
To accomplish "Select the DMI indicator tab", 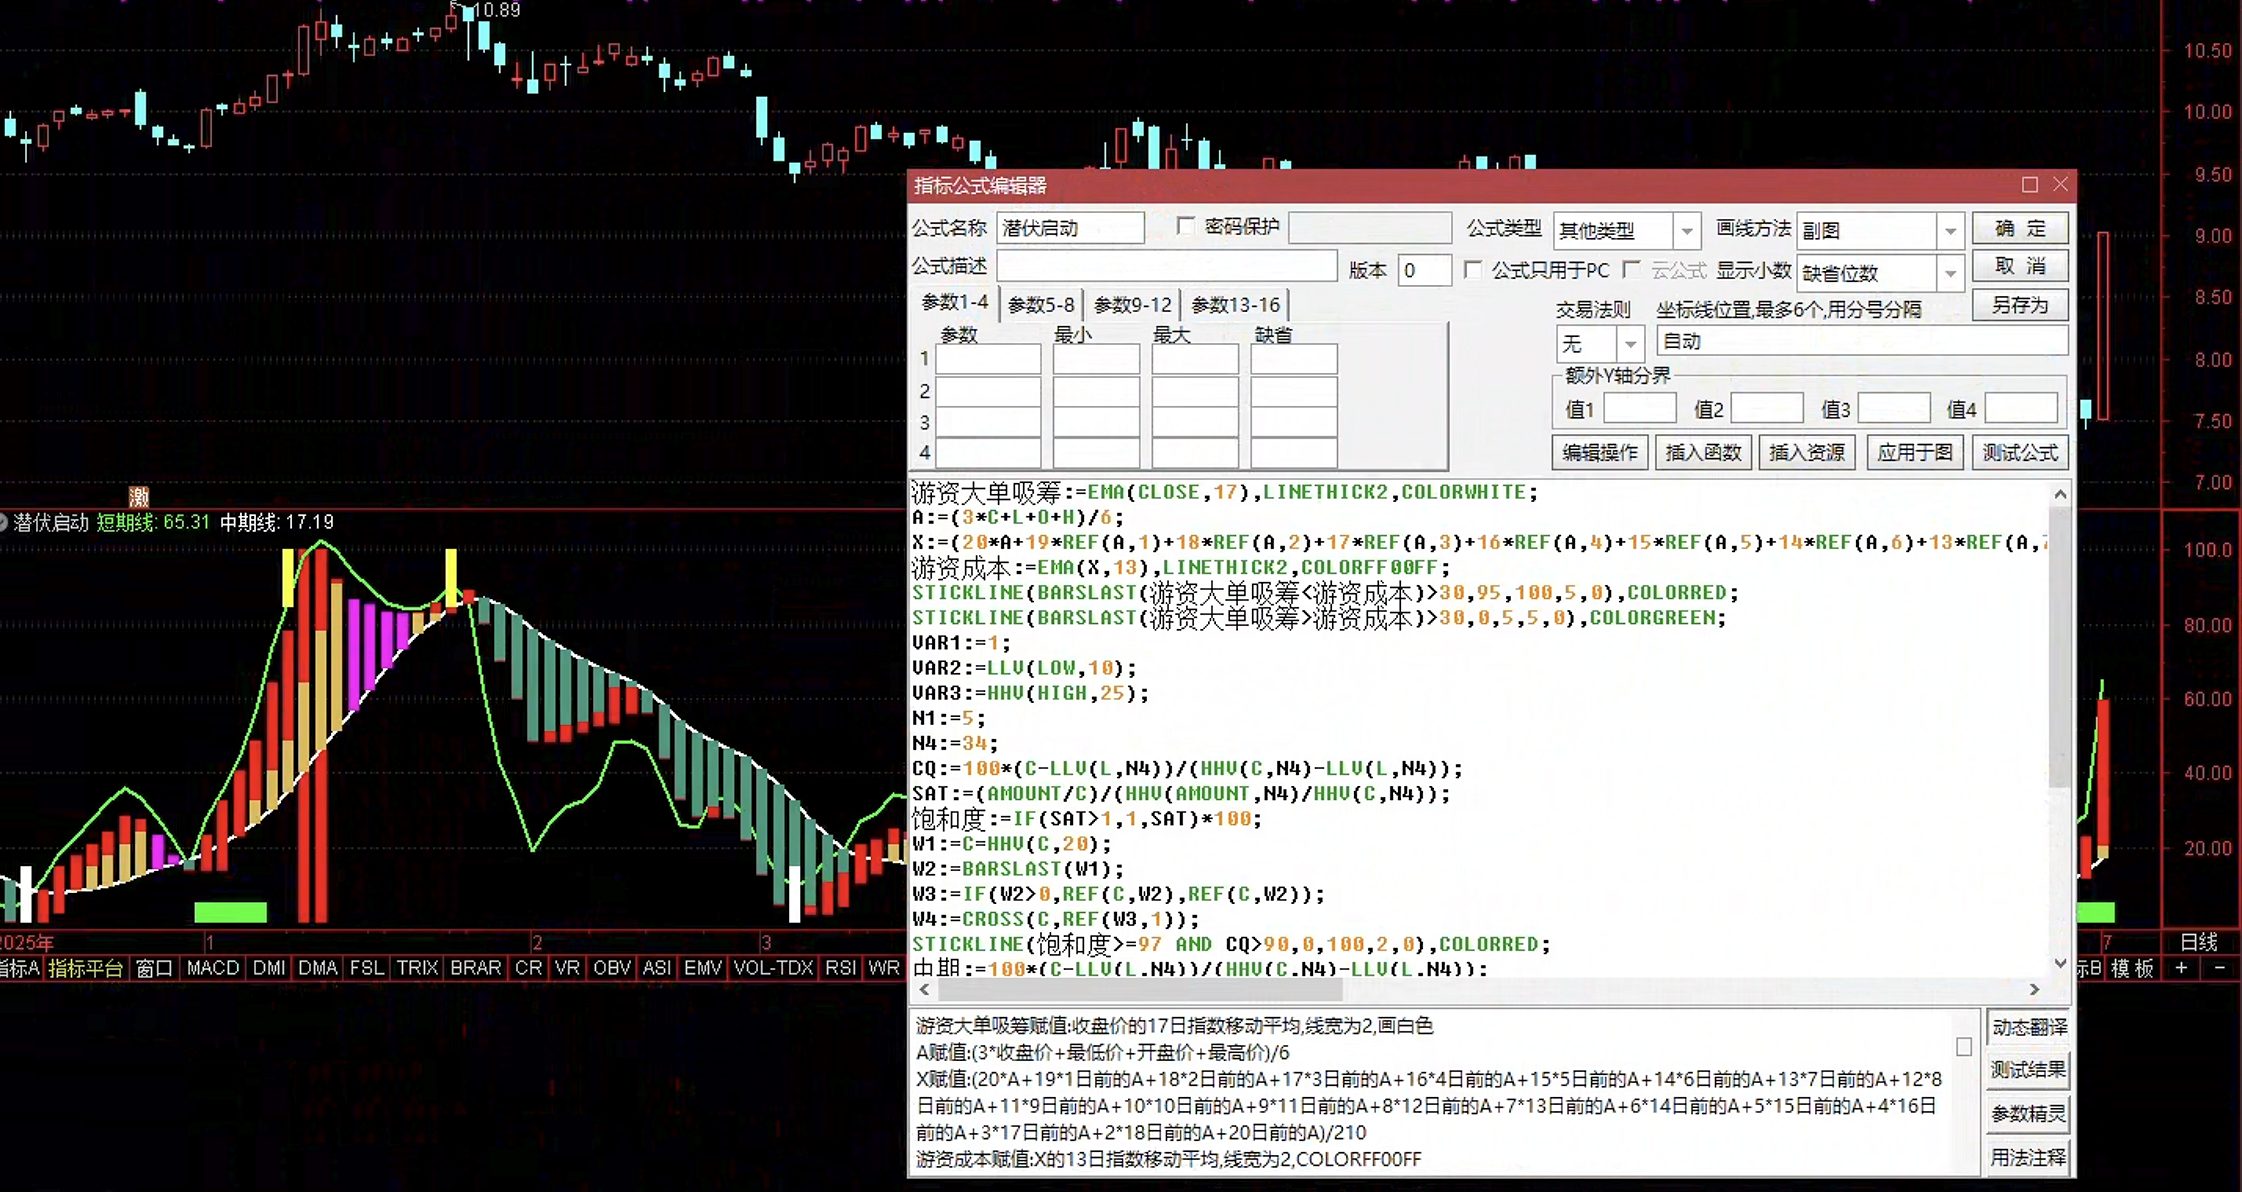I will (x=269, y=968).
